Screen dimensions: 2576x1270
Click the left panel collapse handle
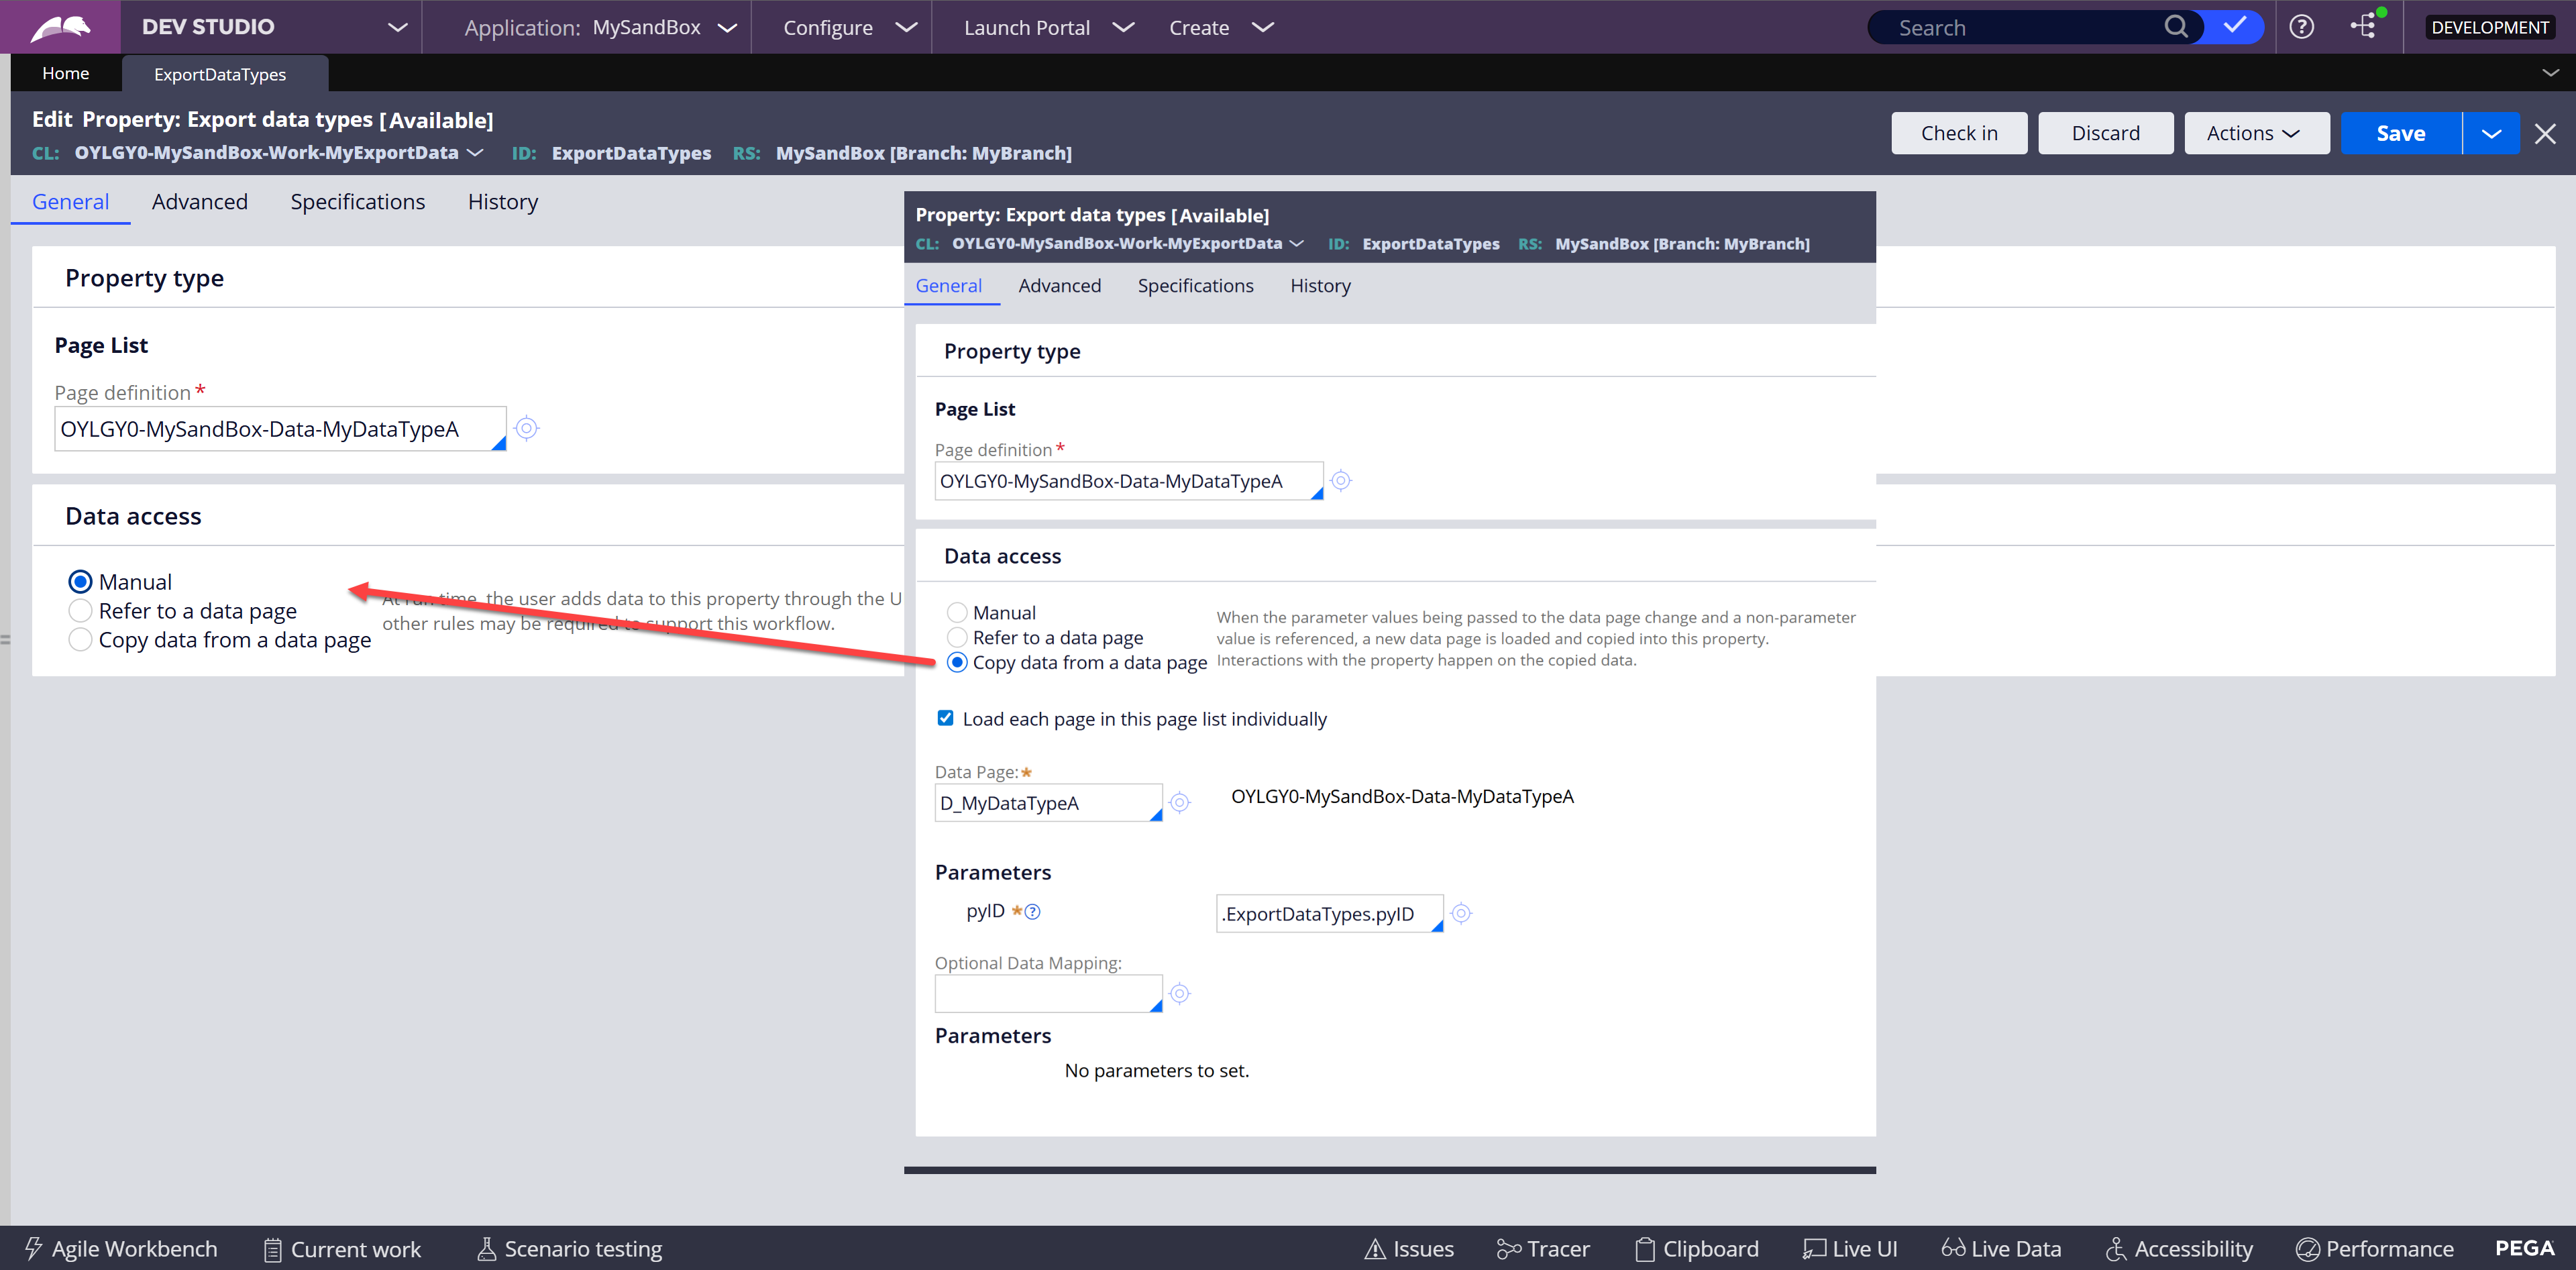[5, 640]
